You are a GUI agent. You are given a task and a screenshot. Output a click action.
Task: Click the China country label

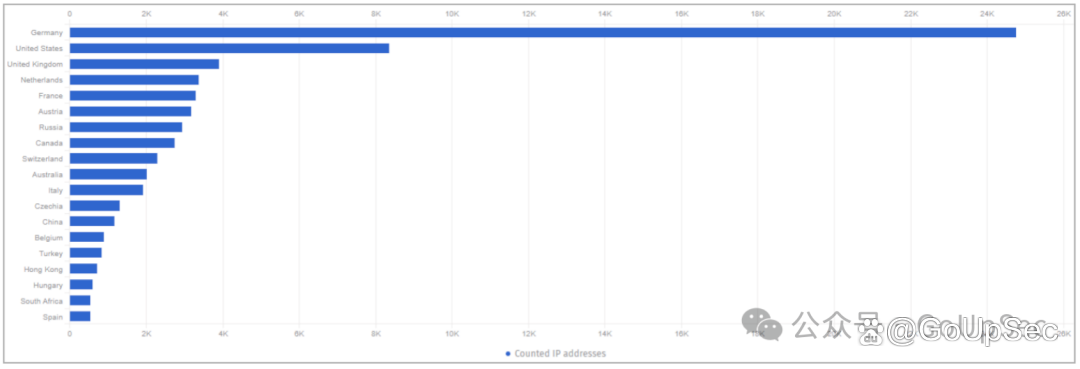point(52,222)
